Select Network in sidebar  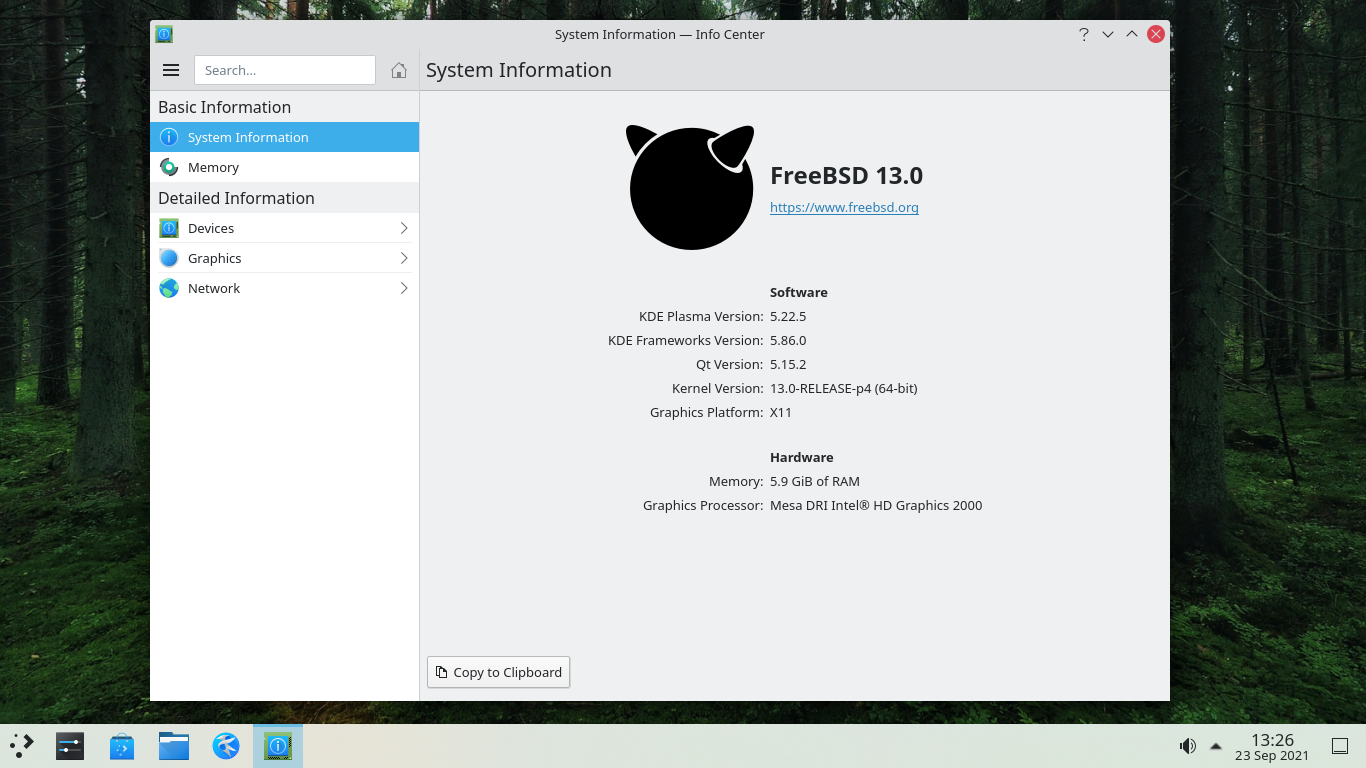[x=284, y=288]
